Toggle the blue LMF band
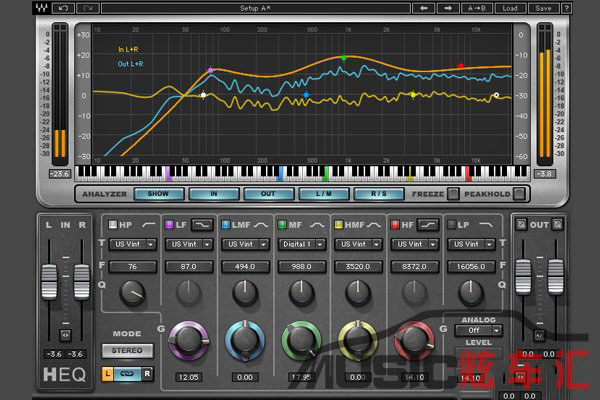The height and width of the screenshot is (400, 600). [x=226, y=225]
